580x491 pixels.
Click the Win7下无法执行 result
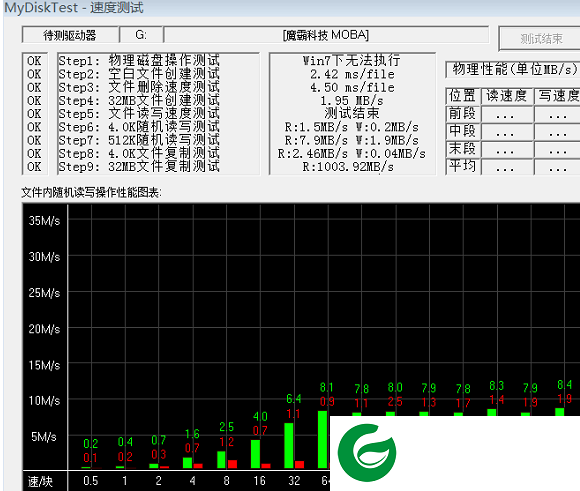click(351, 60)
